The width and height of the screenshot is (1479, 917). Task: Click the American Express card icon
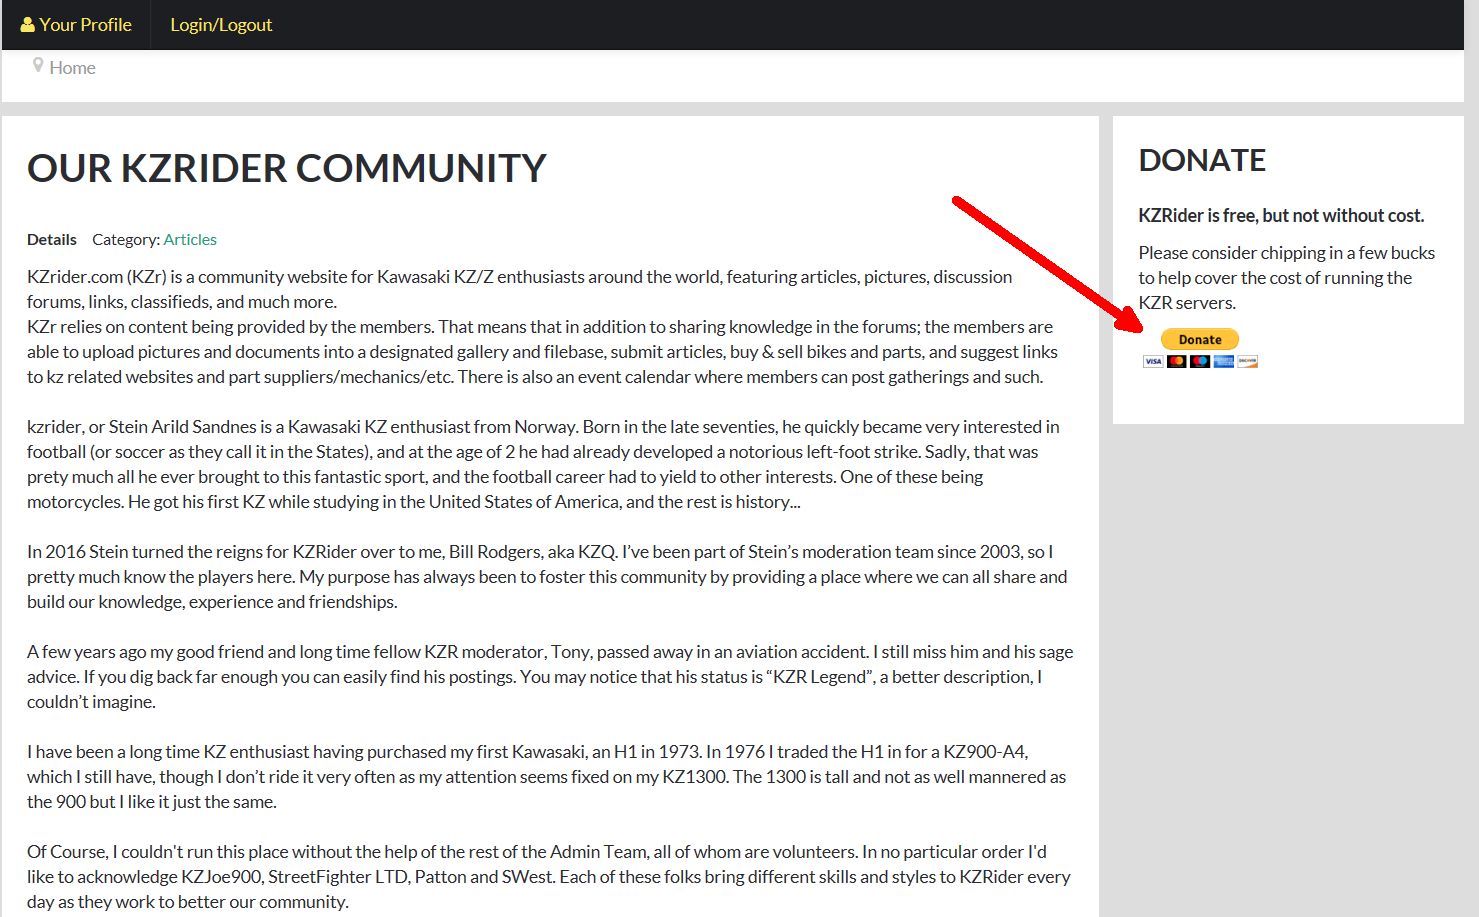(x=1224, y=361)
